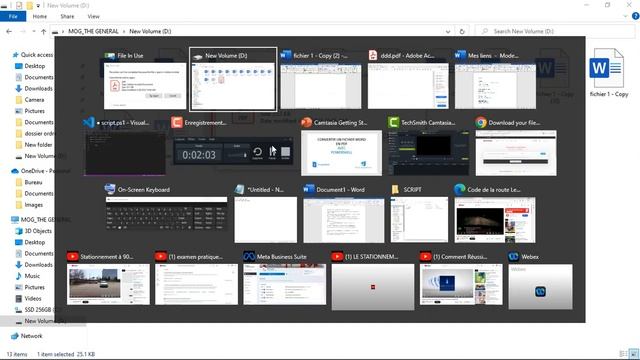The width and height of the screenshot is (640, 360).
Task: Open the Home ribbon tab
Action: pyautogui.click(x=40, y=16)
